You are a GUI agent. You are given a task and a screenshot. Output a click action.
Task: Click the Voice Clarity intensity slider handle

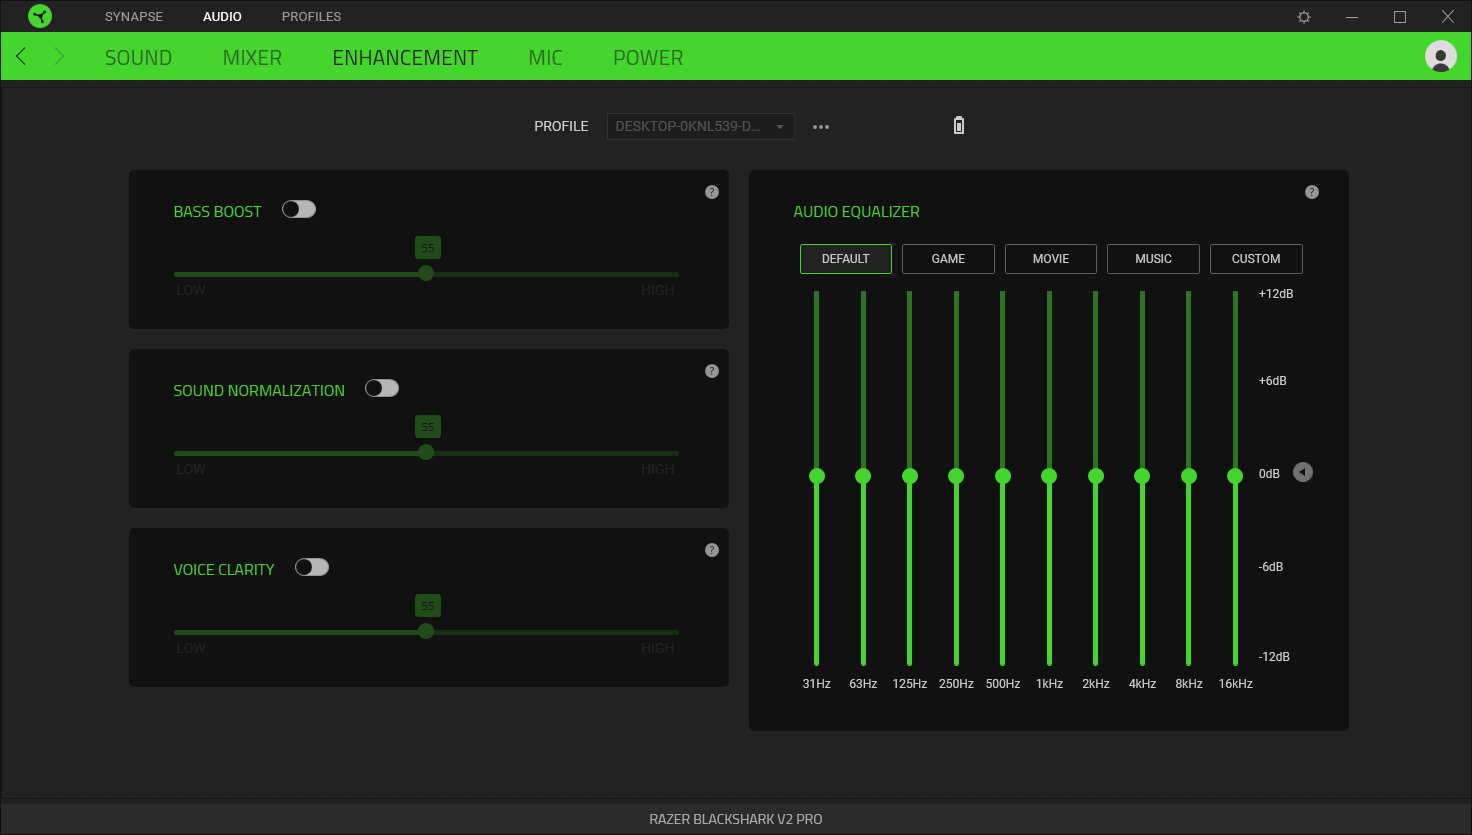(x=426, y=631)
